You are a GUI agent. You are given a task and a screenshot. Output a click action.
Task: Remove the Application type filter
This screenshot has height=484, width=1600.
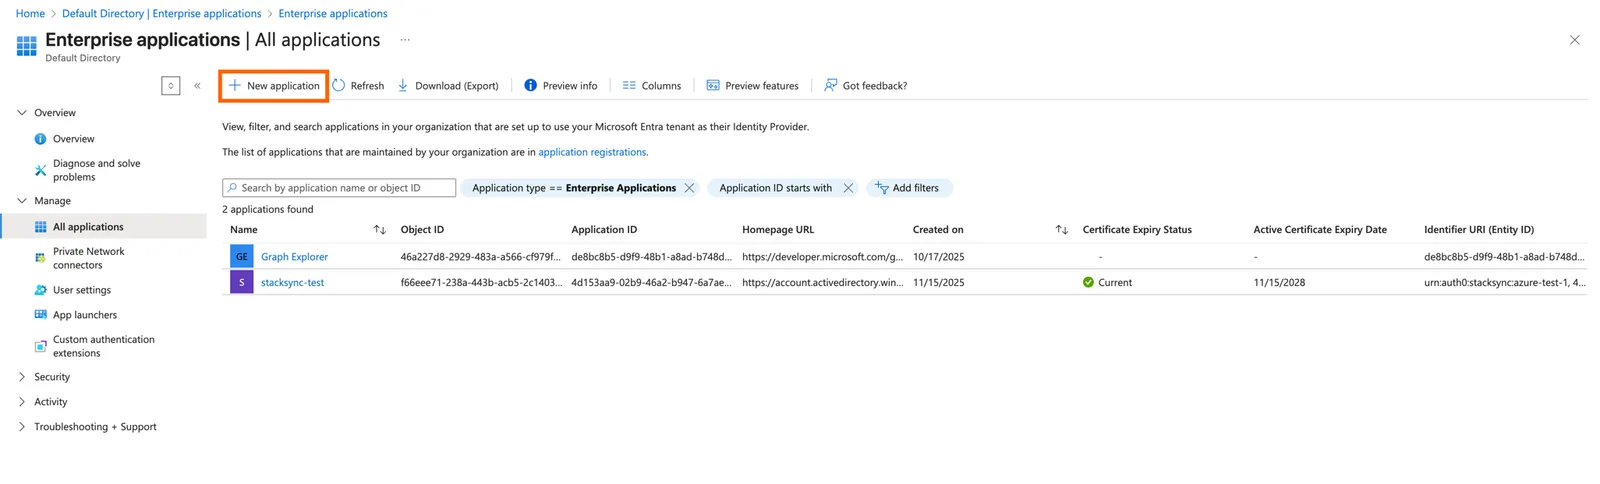coord(689,188)
